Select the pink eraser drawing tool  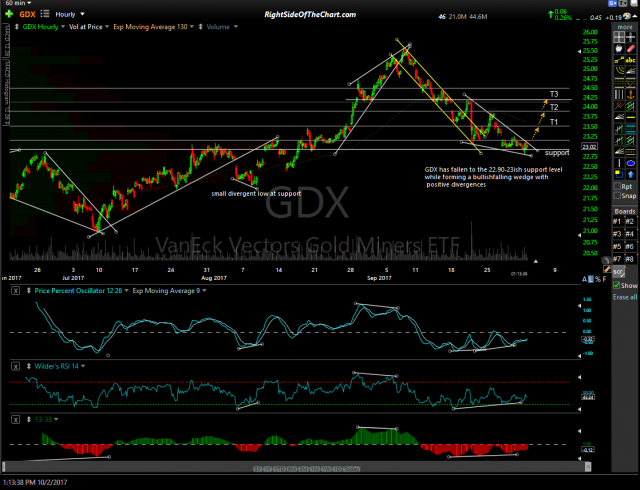(631, 48)
